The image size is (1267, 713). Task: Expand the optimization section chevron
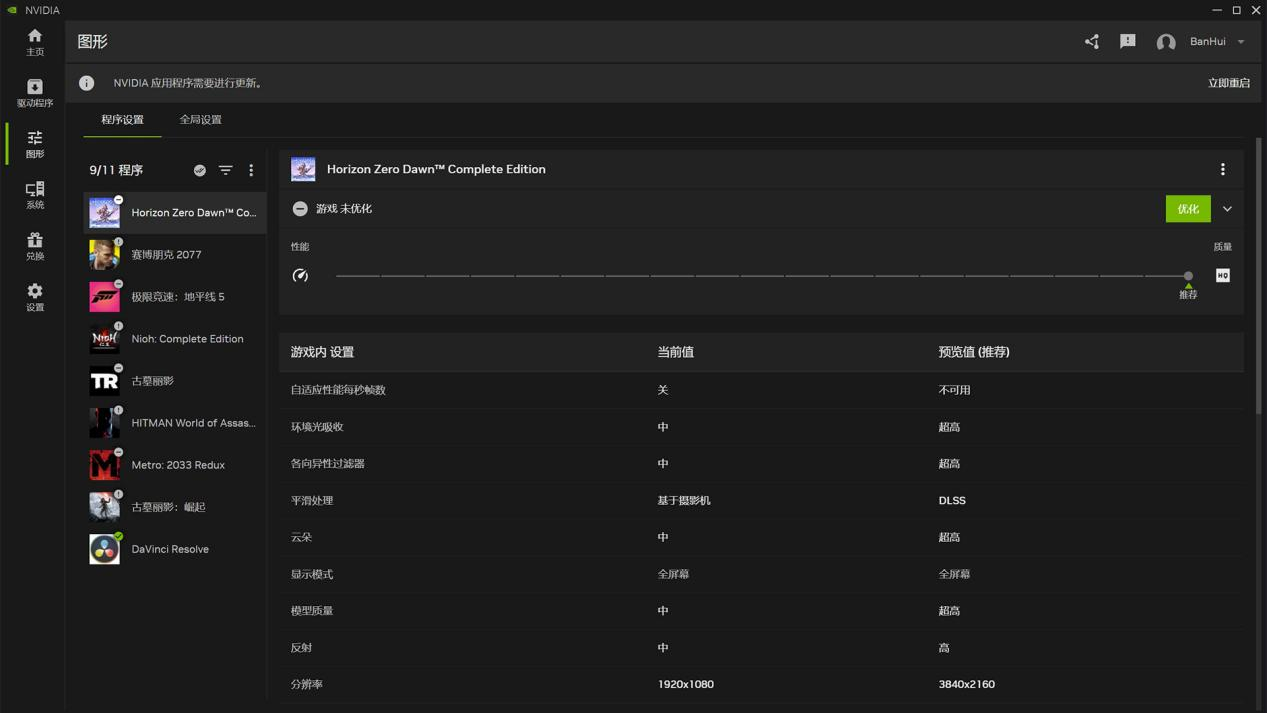pyautogui.click(x=1227, y=209)
